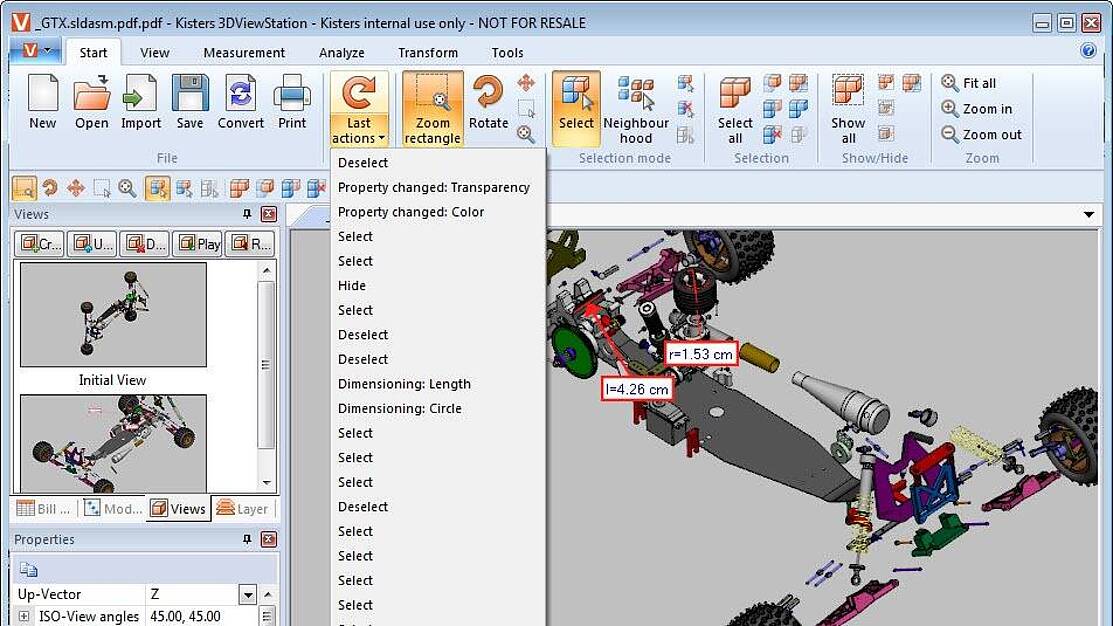Click the Print icon
This screenshot has height=626, width=1113.
click(x=292, y=96)
